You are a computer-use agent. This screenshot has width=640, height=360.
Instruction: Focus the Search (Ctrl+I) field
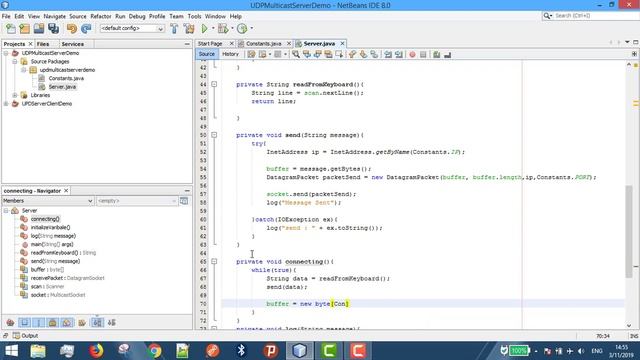(595, 16)
